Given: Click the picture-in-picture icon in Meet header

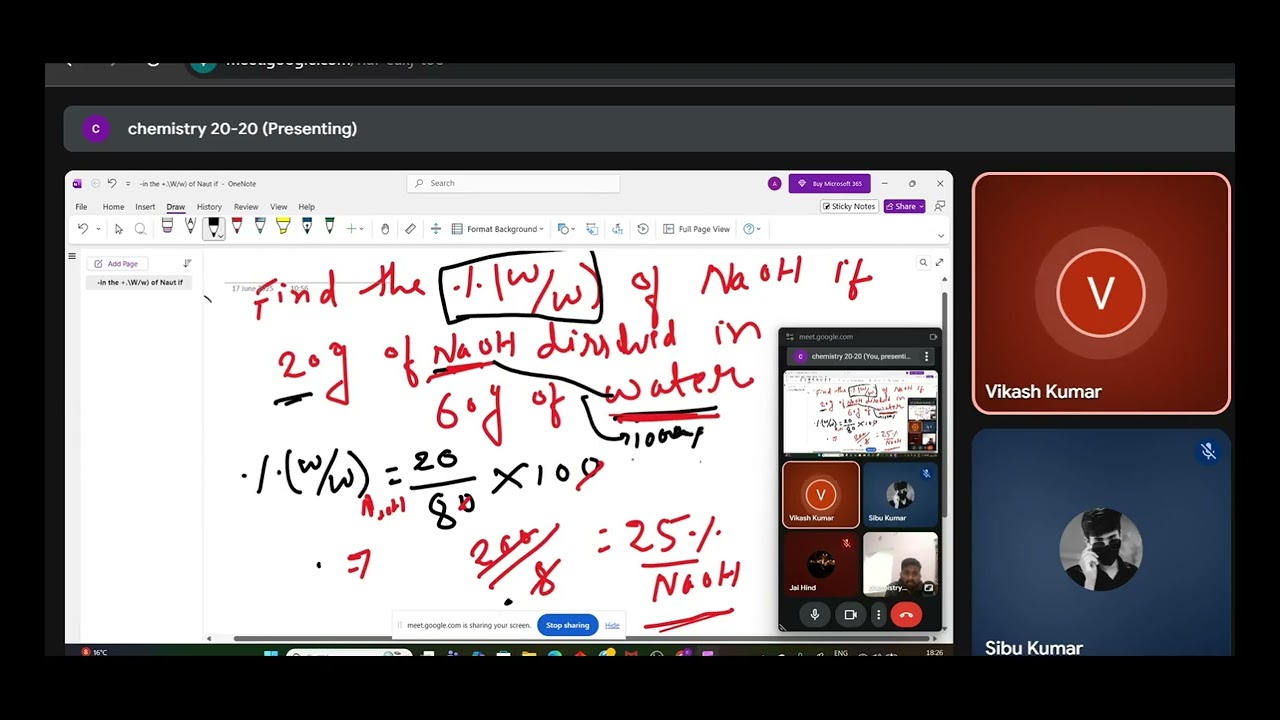Looking at the screenshot, I should click(933, 337).
